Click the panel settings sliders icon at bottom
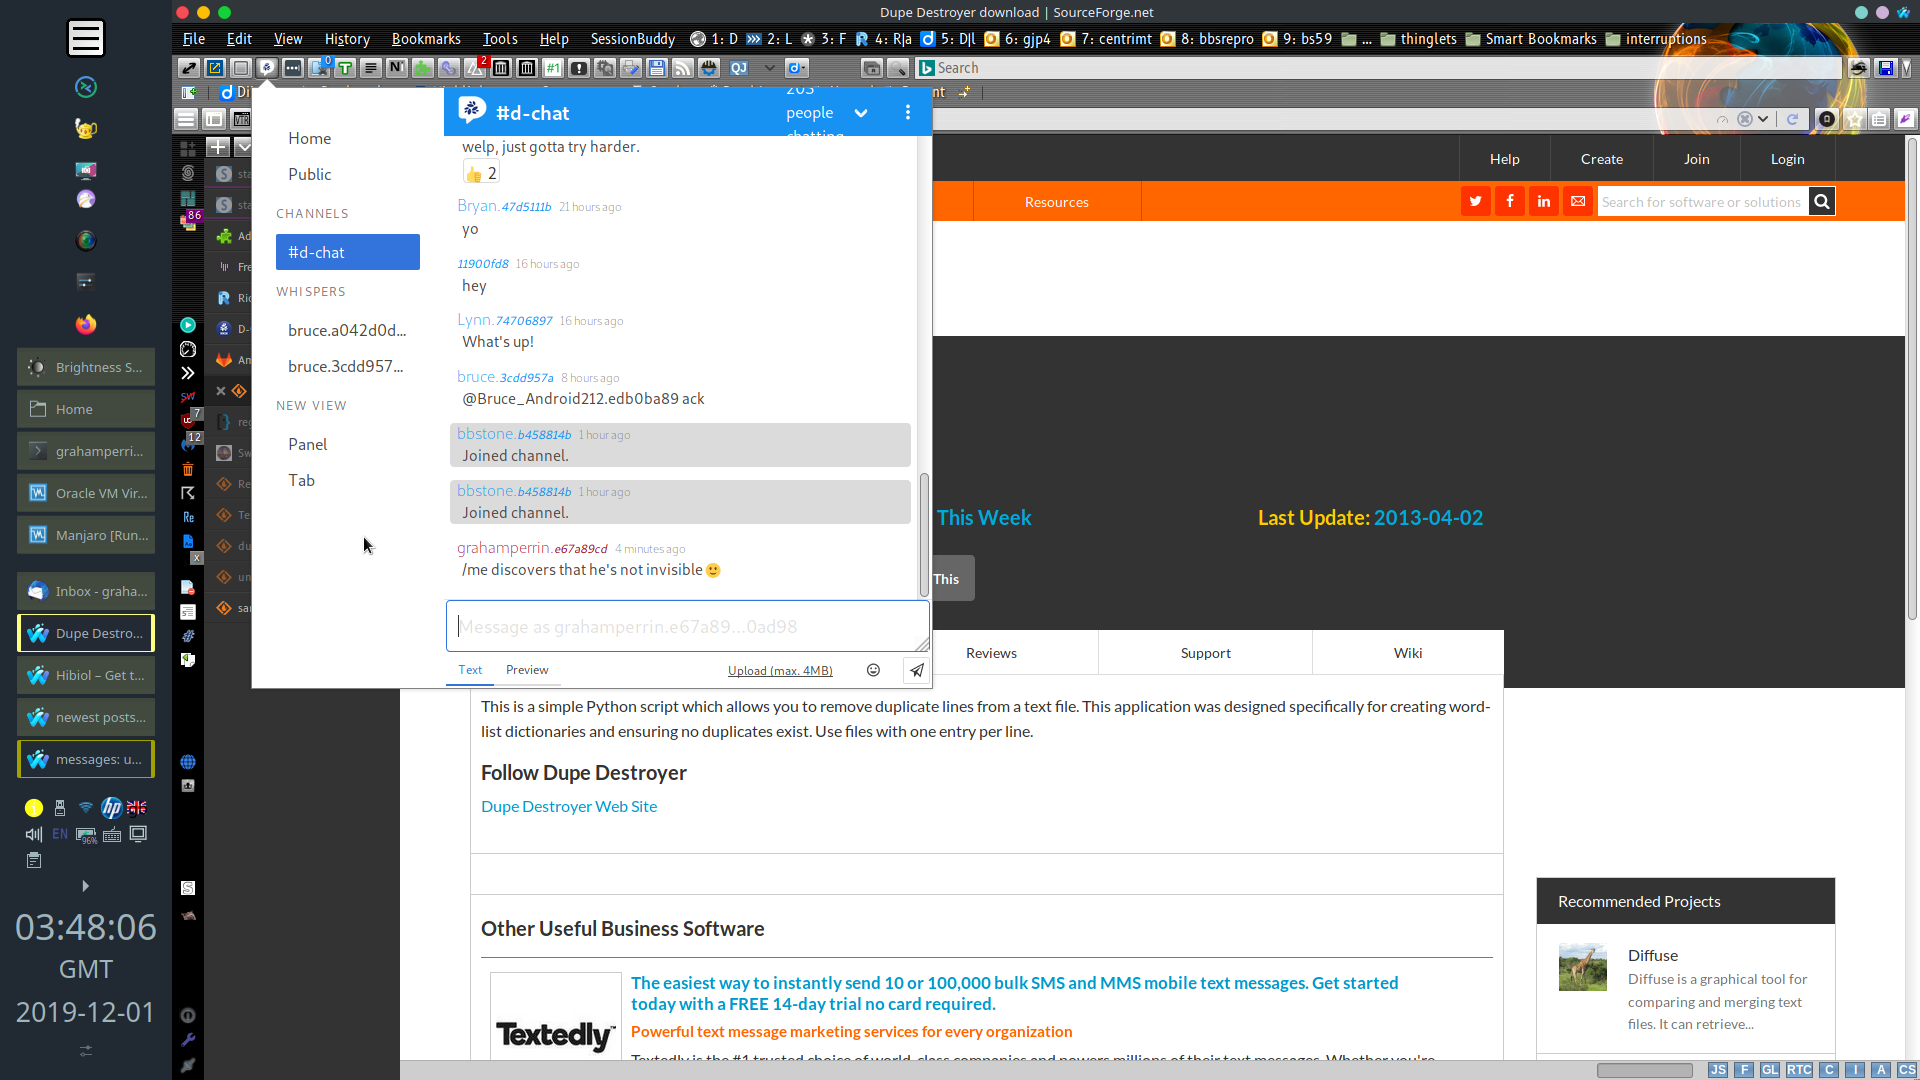 [86, 1050]
